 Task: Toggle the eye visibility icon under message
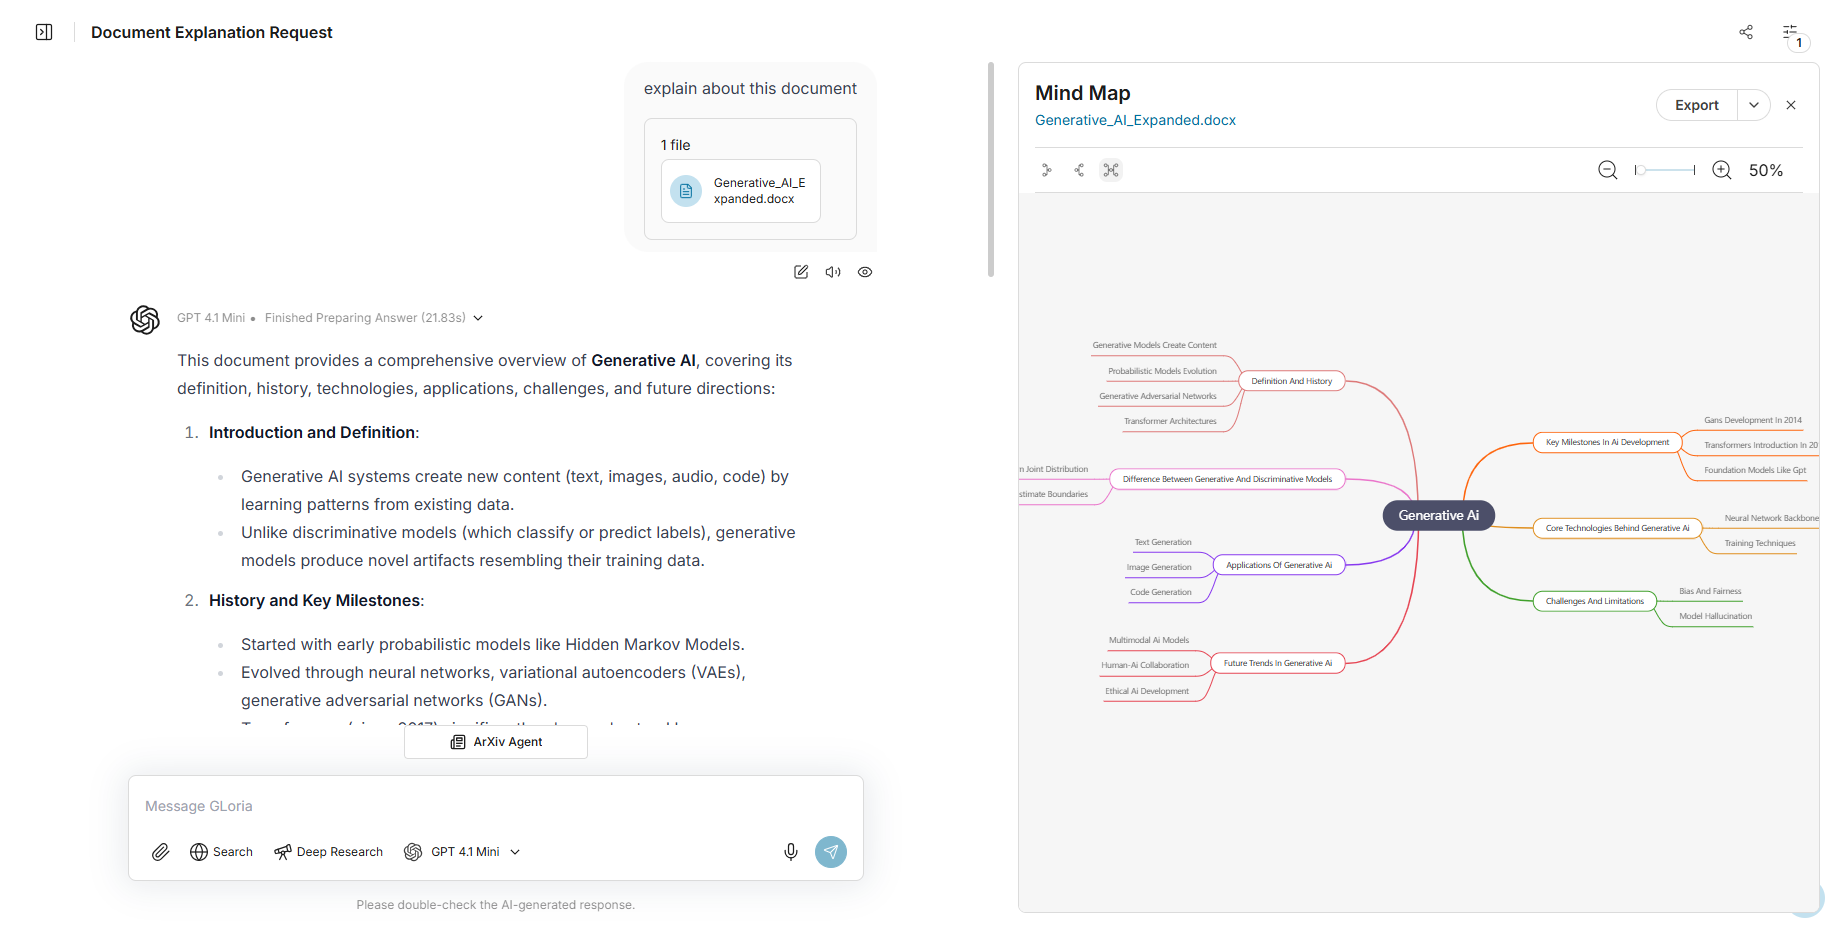click(x=865, y=272)
